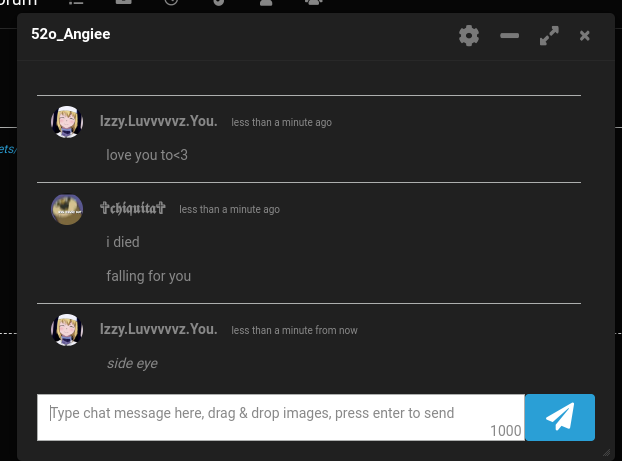
Task: Select the 'love you to<3' message text
Action: click(x=147, y=155)
